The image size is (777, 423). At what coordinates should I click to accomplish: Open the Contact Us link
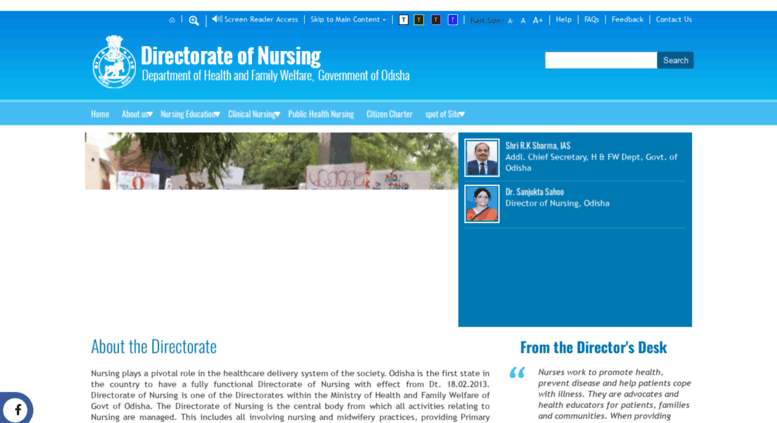[674, 19]
